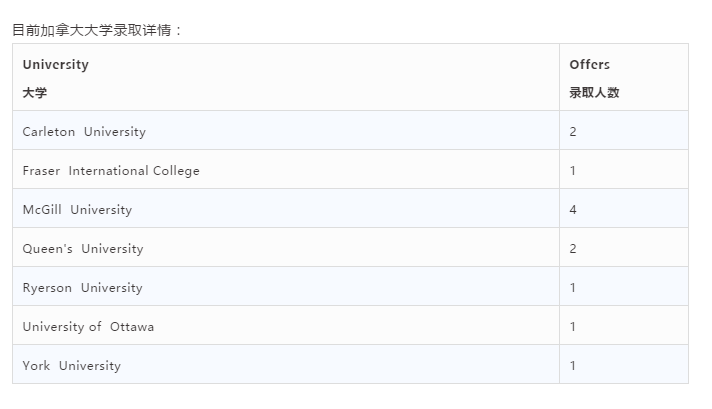Click the word Ottawa in the table
Image resolution: width=712 pixels, height=409 pixels.
pyautogui.click(x=132, y=327)
